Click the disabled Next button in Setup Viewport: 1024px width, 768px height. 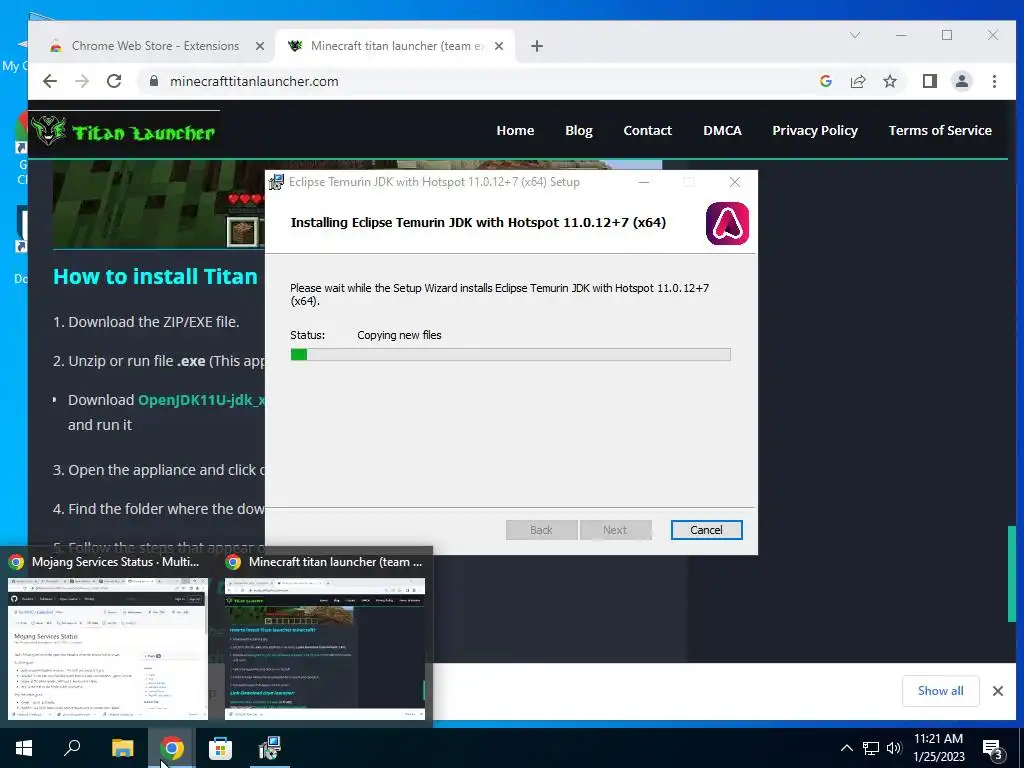(x=615, y=530)
